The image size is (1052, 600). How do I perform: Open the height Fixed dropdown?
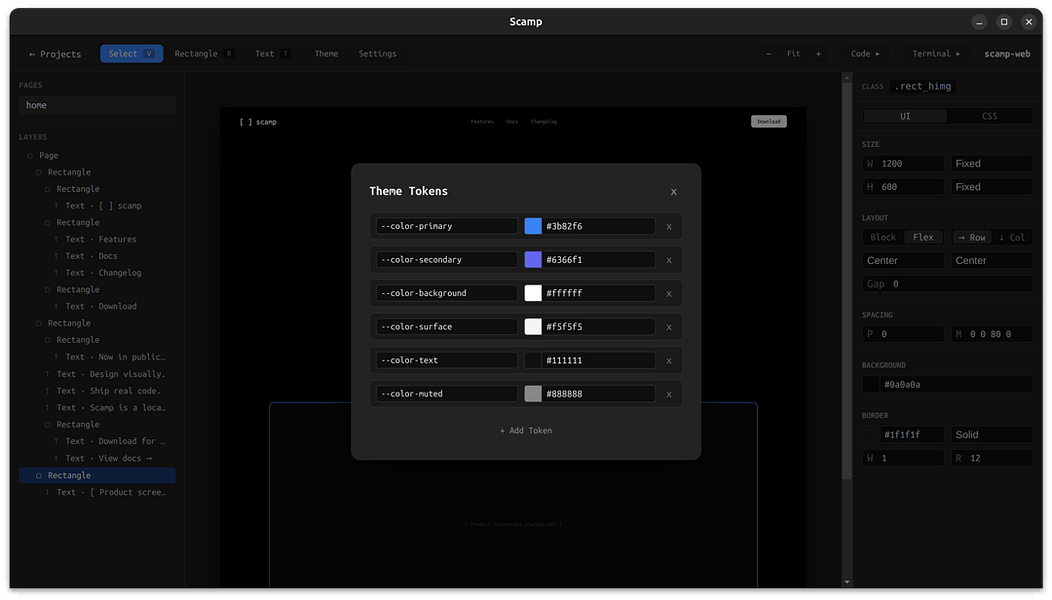[991, 187]
